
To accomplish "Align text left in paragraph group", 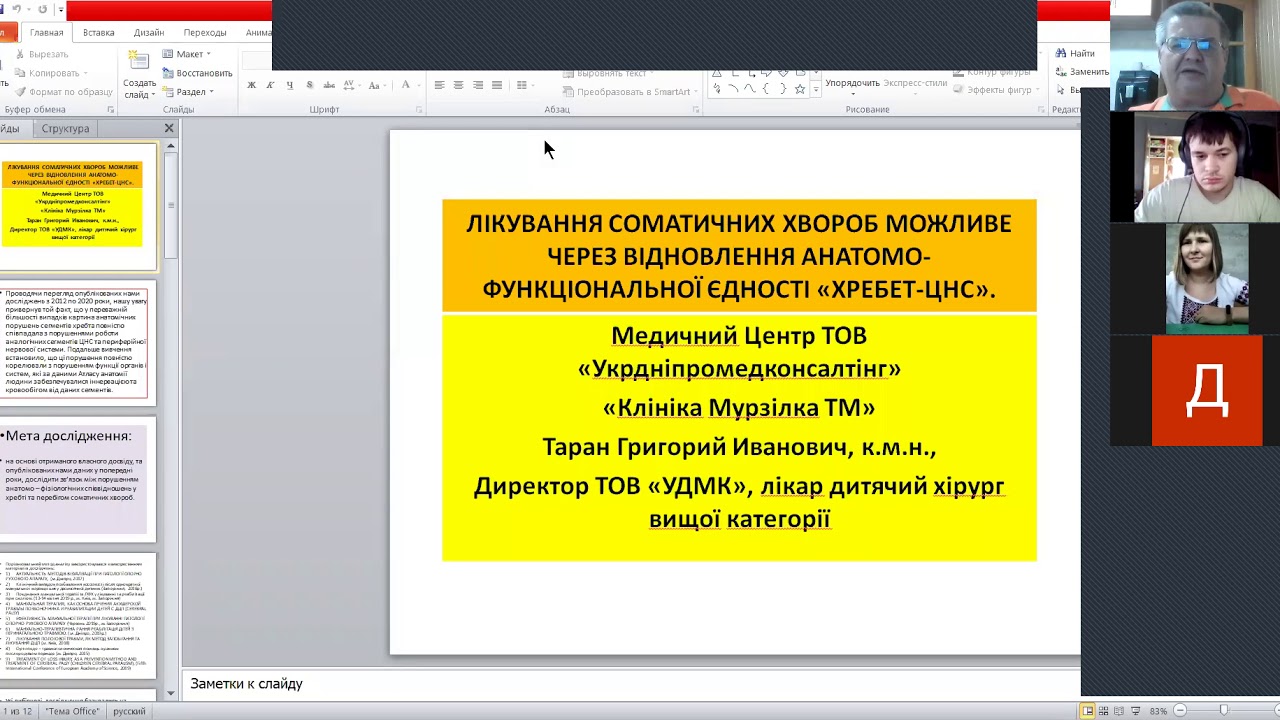I will pyautogui.click(x=439, y=85).
